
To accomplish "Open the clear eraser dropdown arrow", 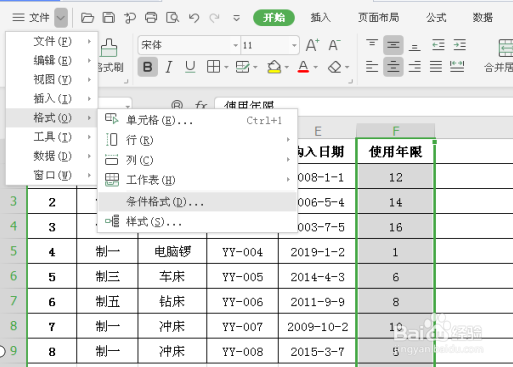I will tap(347, 67).
